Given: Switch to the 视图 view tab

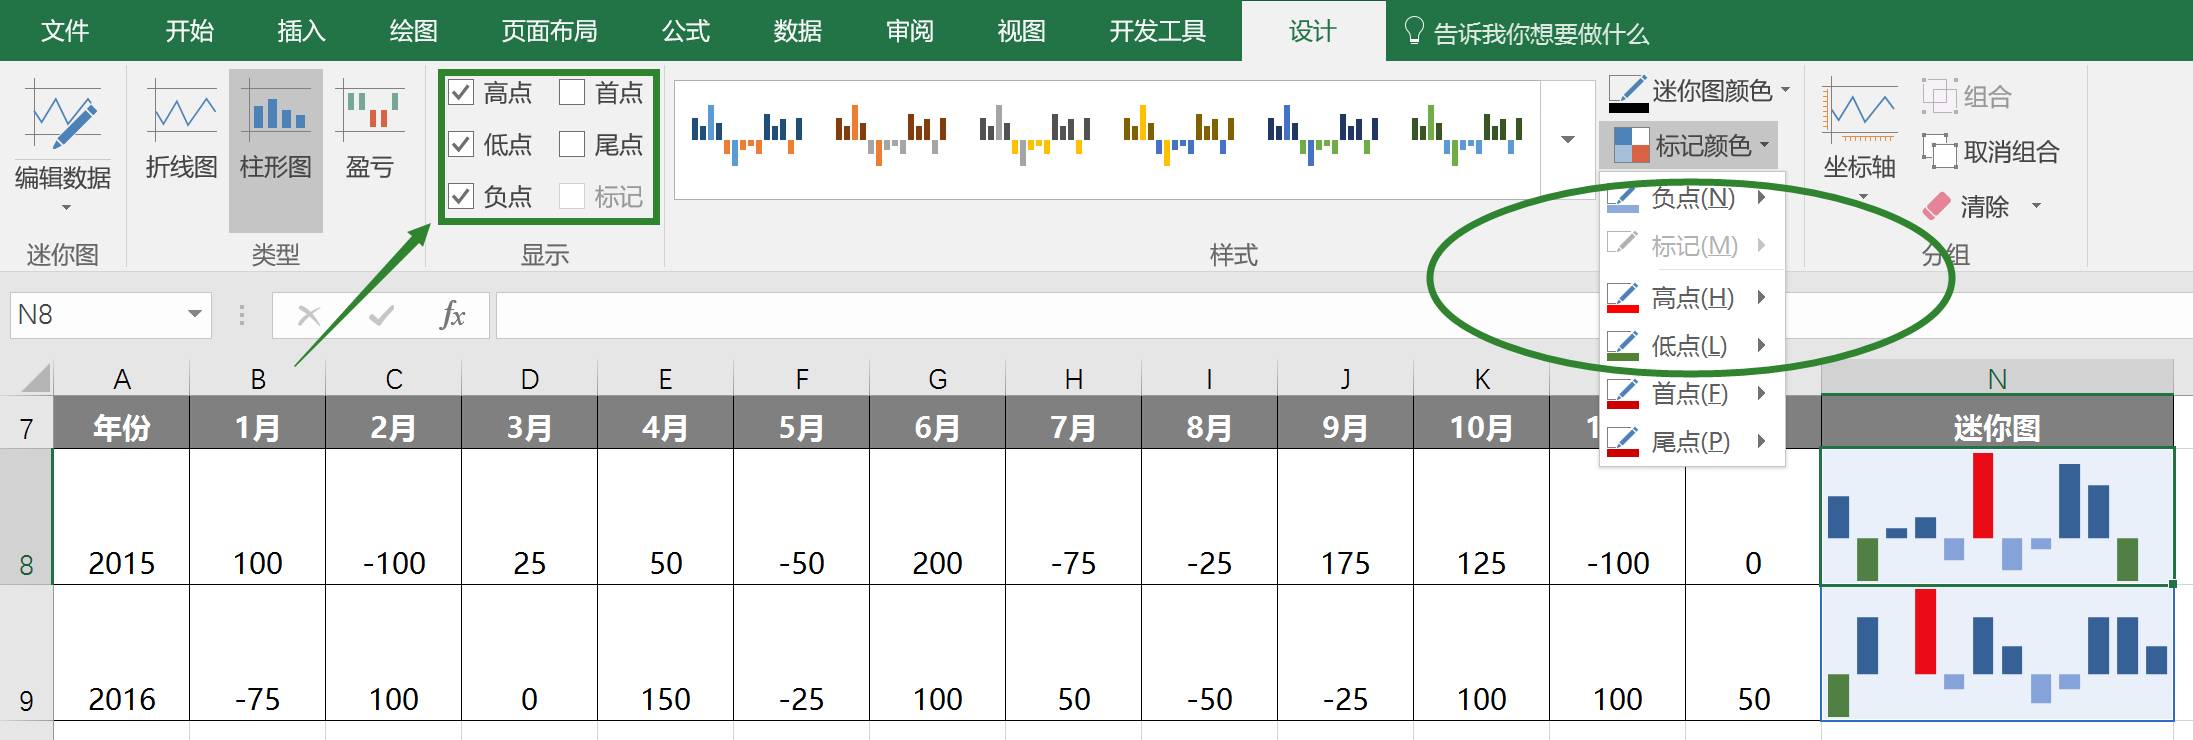Looking at the screenshot, I should click(x=1021, y=31).
